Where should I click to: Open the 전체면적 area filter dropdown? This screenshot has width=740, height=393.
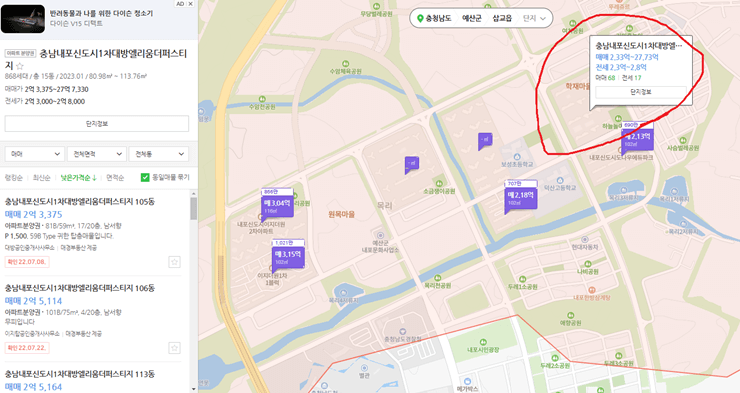pyautogui.click(x=97, y=154)
